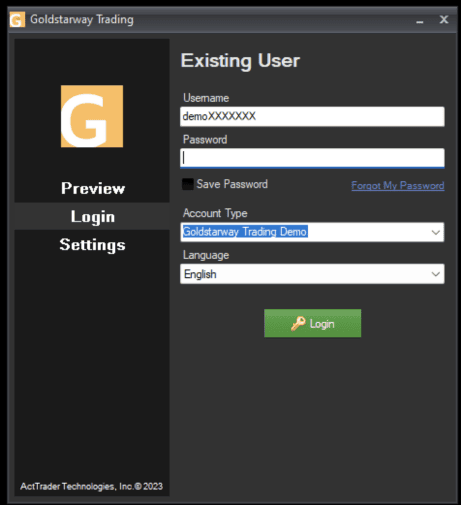Open the Language dropdown arrow
This screenshot has height=505, width=461.
tap(435, 274)
